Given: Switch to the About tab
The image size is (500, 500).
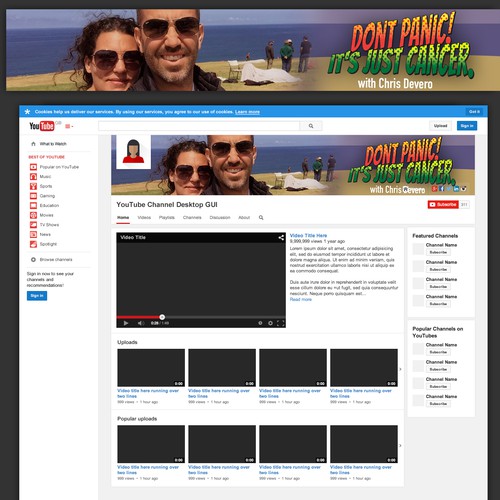Looking at the screenshot, I should [x=244, y=217].
